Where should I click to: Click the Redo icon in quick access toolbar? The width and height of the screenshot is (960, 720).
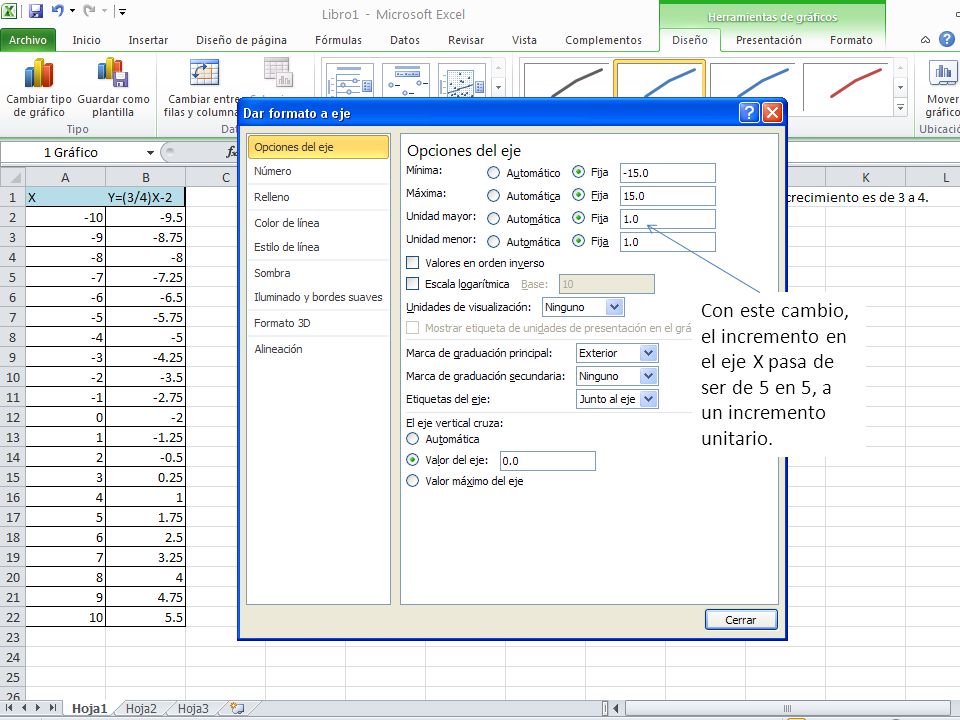[89, 10]
